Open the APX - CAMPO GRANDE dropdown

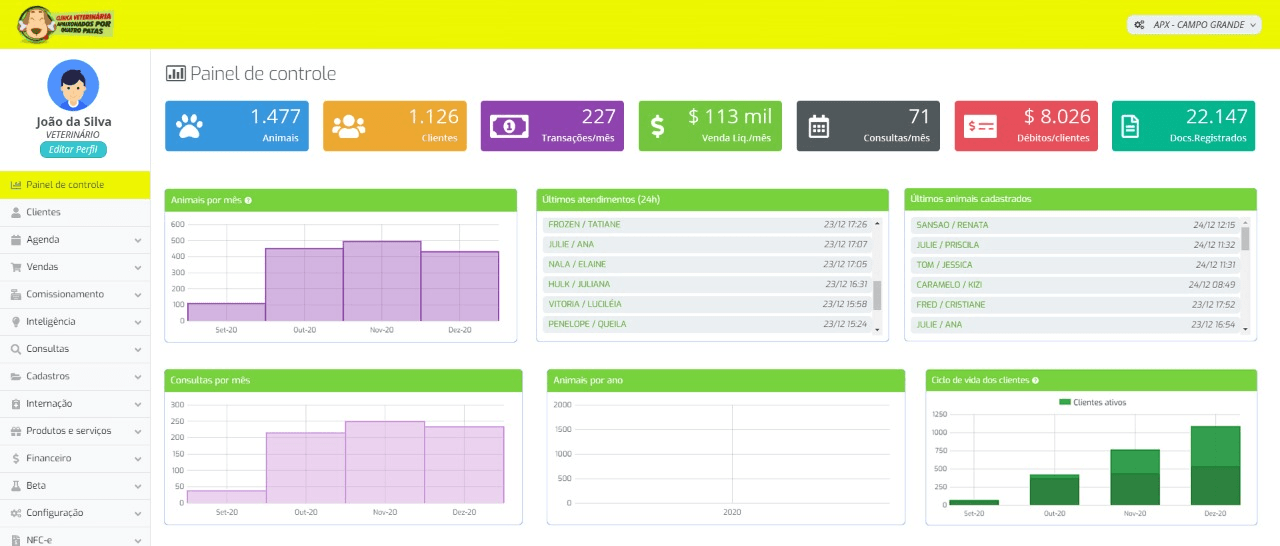[1196, 24]
